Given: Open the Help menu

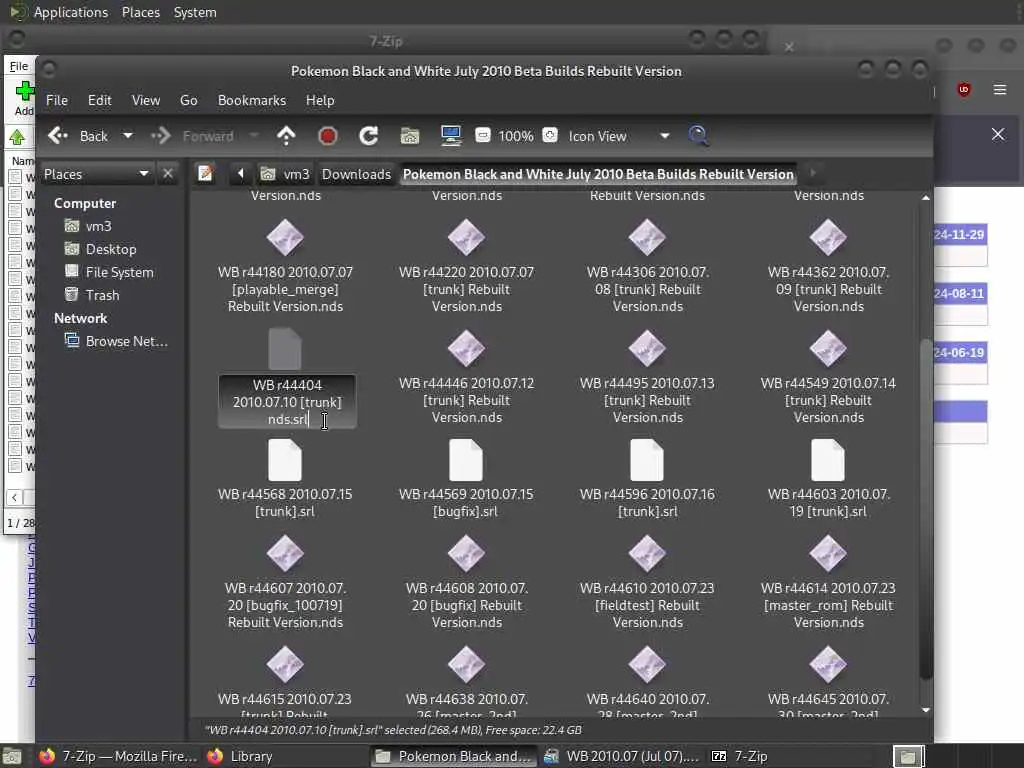Looking at the screenshot, I should [320, 100].
